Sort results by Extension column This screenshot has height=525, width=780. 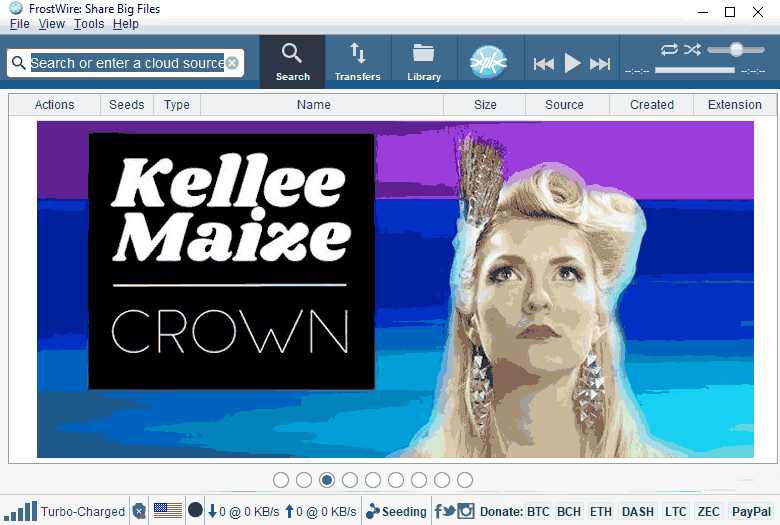tap(735, 105)
